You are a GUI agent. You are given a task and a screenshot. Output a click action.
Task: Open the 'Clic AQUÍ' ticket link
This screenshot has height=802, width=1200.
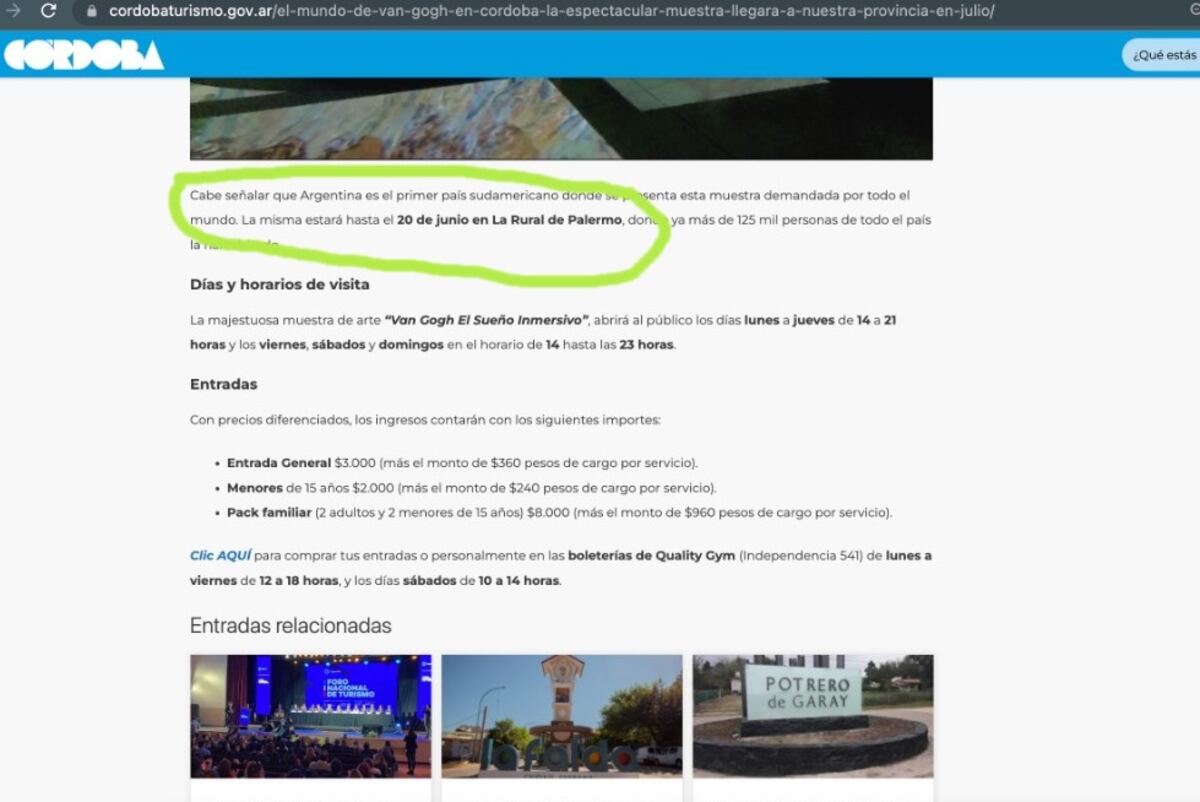point(220,555)
